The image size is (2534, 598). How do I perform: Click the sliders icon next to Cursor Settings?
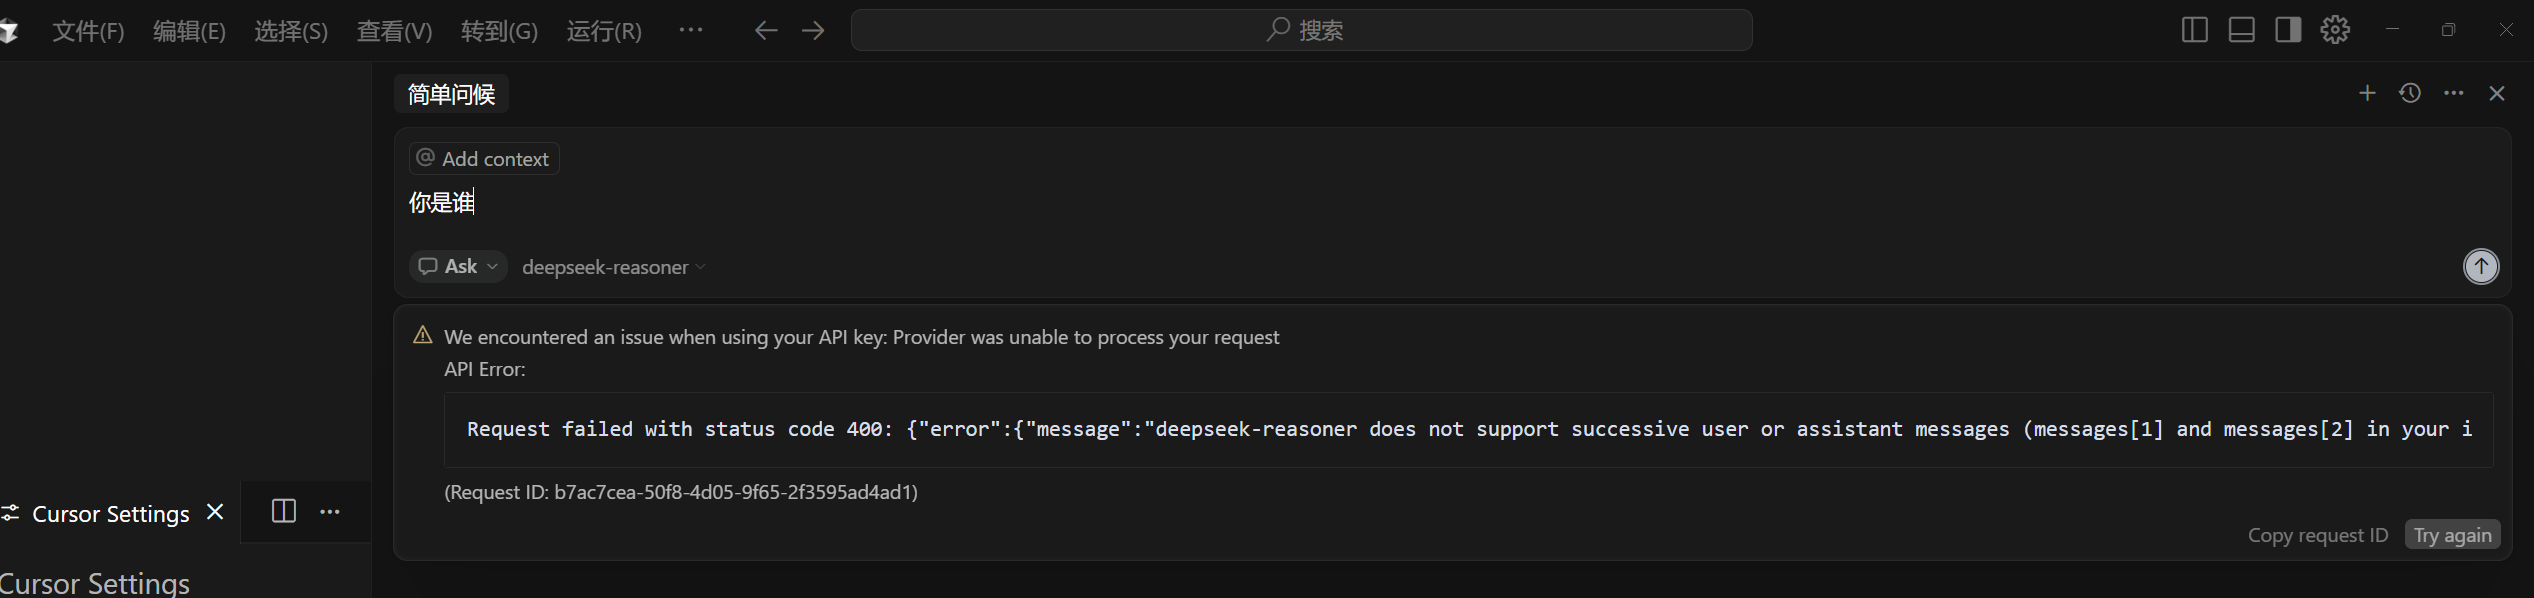[13, 513]
